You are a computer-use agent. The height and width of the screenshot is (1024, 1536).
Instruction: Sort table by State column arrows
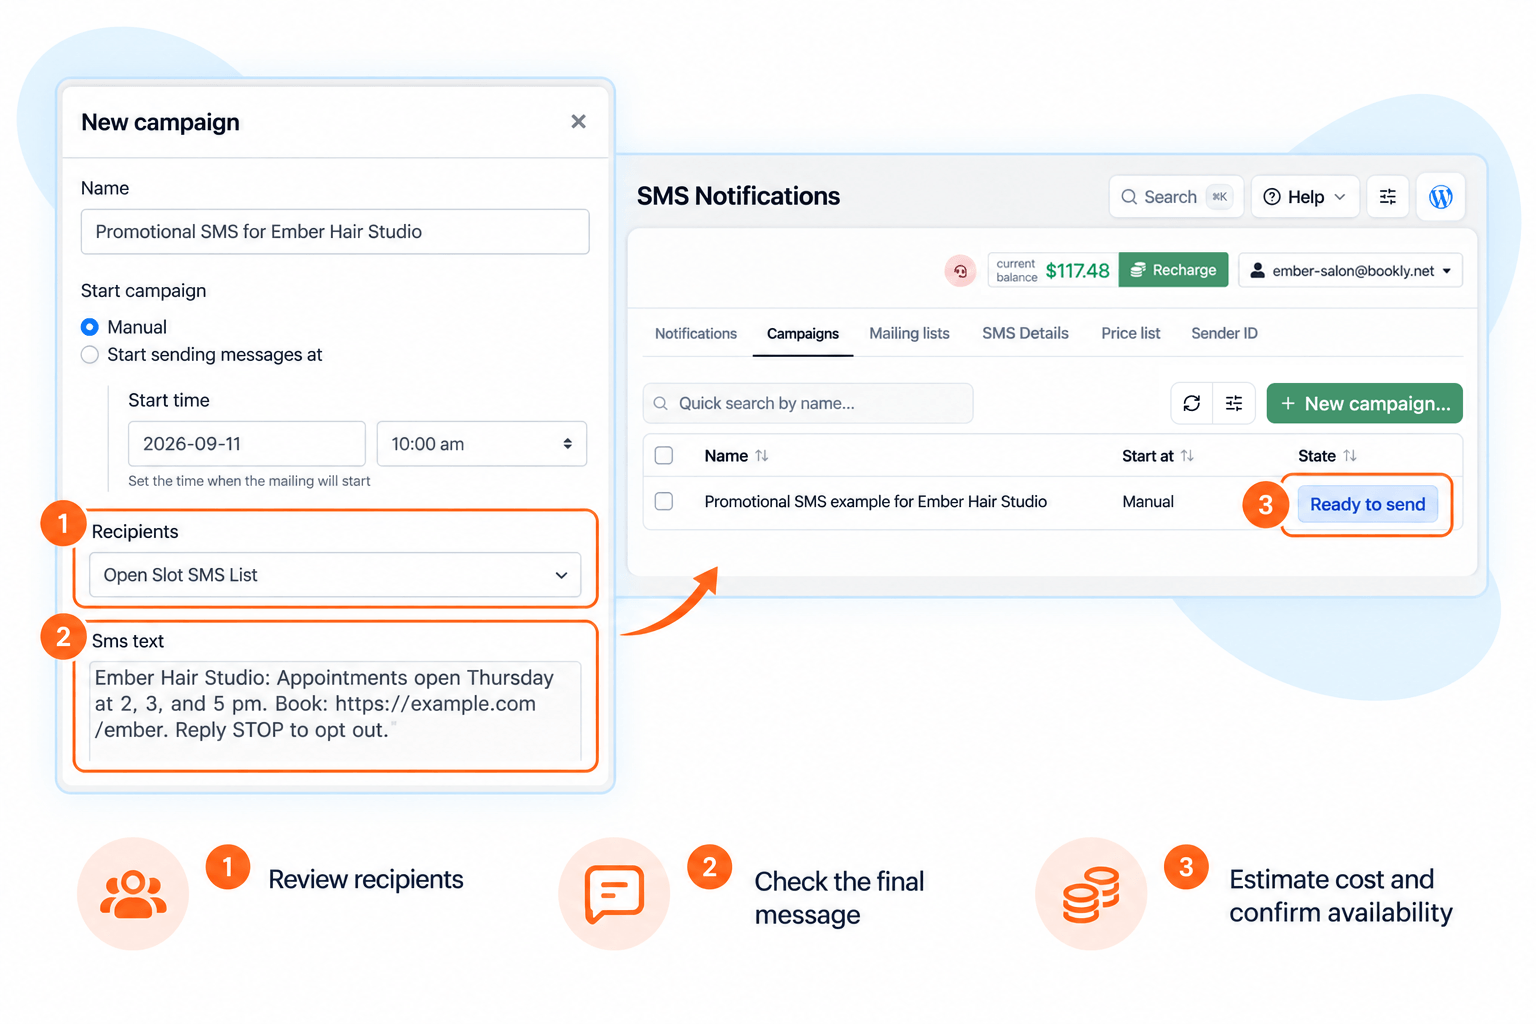tap(1350, 456)
